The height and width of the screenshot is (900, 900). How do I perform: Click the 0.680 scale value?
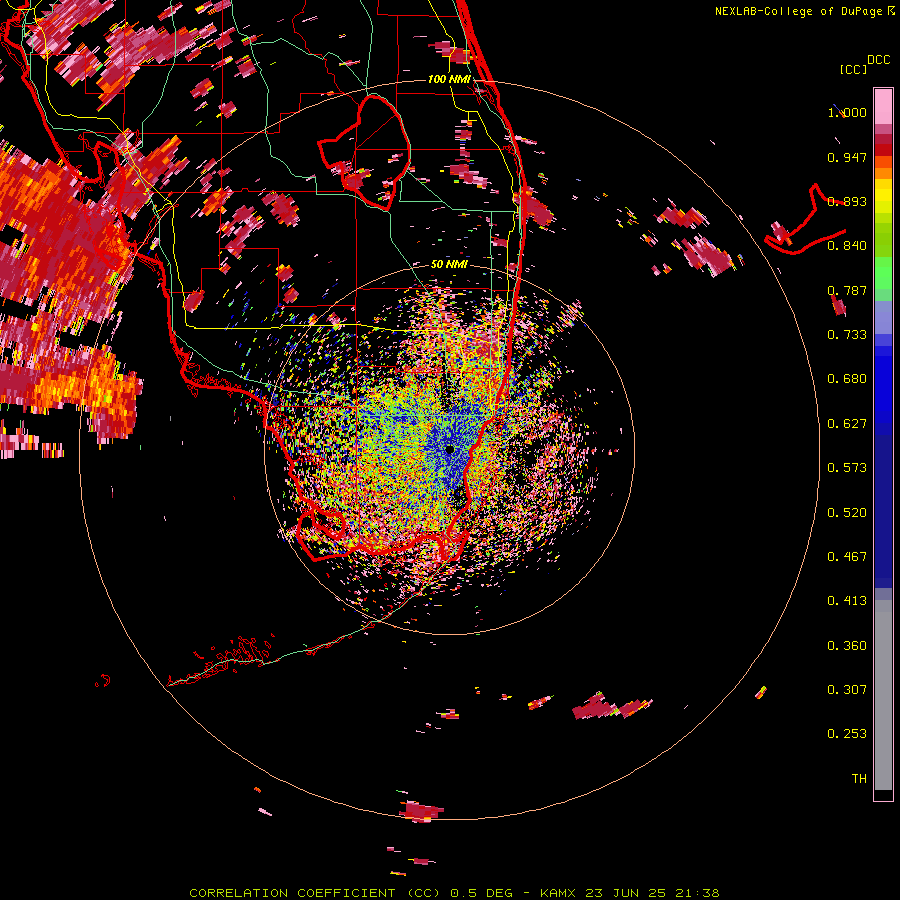click(x=847, y=379)
